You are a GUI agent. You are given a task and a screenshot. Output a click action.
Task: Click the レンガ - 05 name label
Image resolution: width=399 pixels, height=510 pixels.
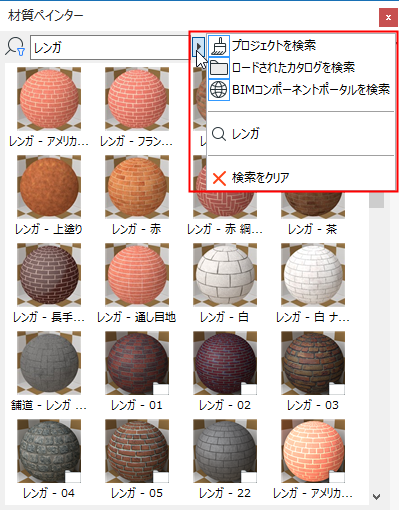(x=137, y=493)
